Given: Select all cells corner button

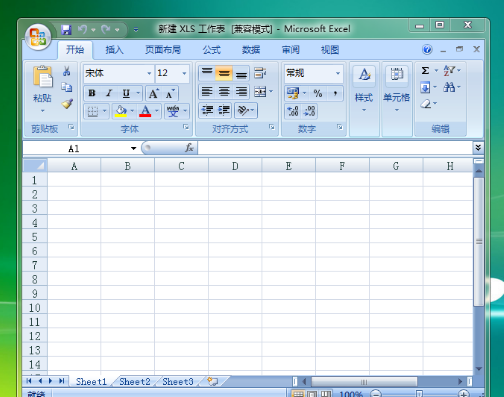Looking at the screenshot, I should [35, 166].
